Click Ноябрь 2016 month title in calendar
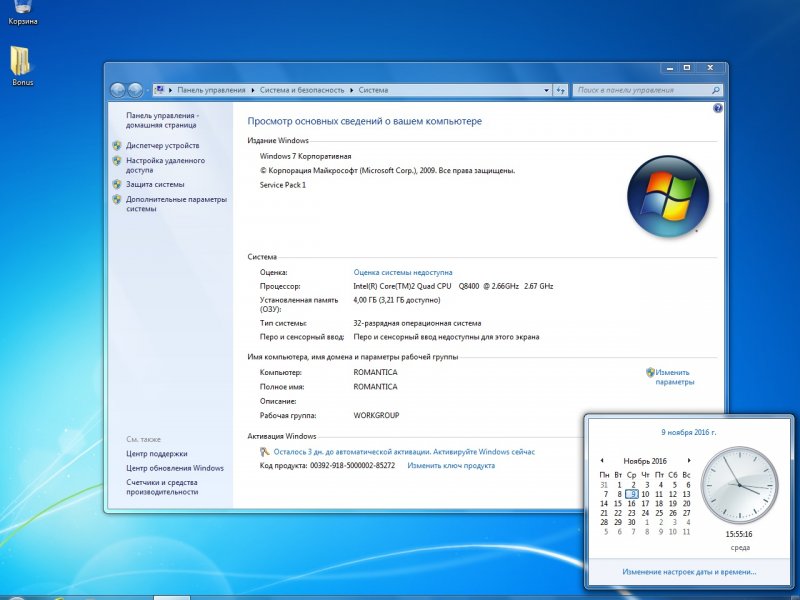The width and height of the screenshot is (800, 600). (x=645, y=461)
